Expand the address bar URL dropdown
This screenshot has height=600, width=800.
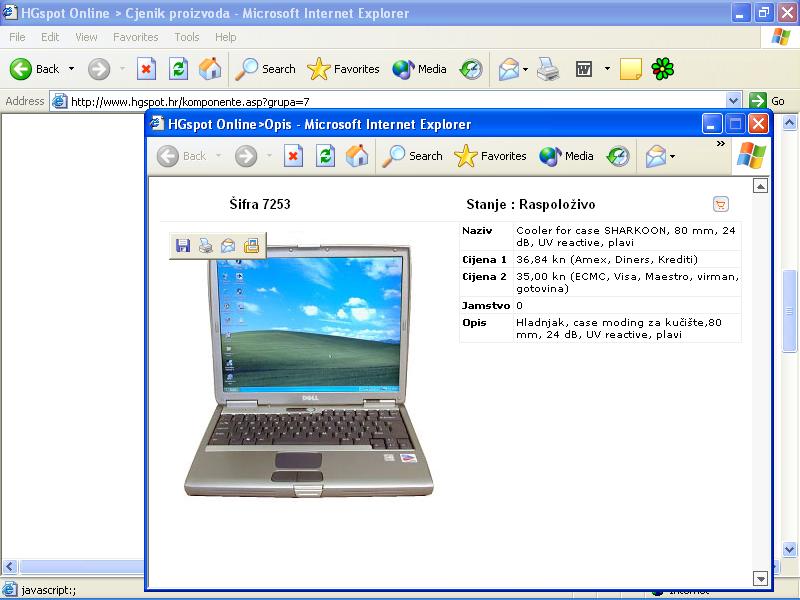coord(733,101)
